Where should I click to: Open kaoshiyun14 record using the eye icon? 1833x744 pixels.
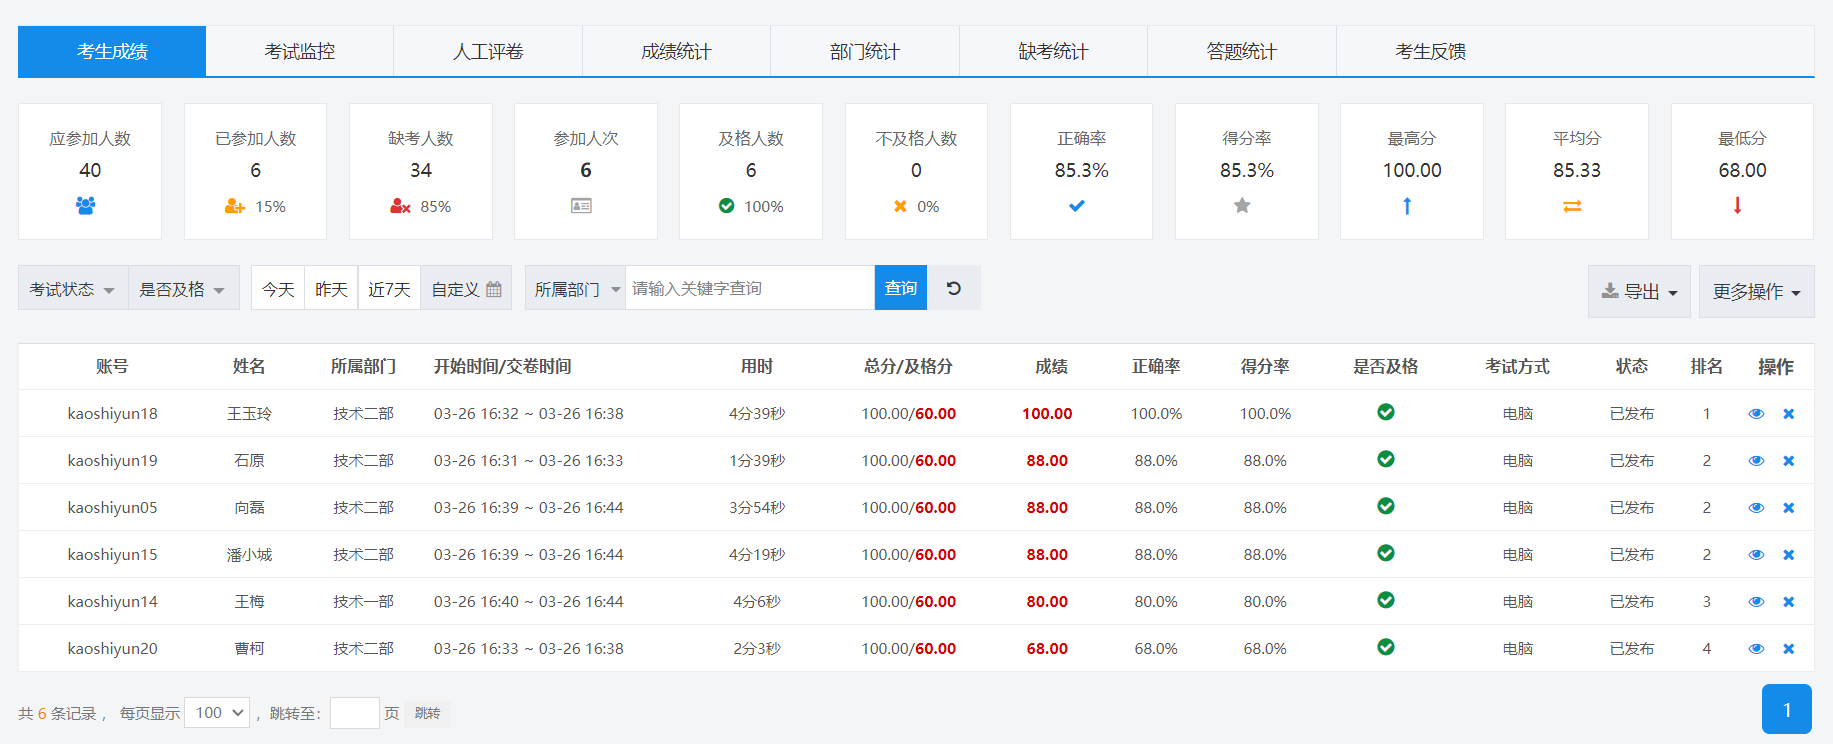click(1756, 602)
